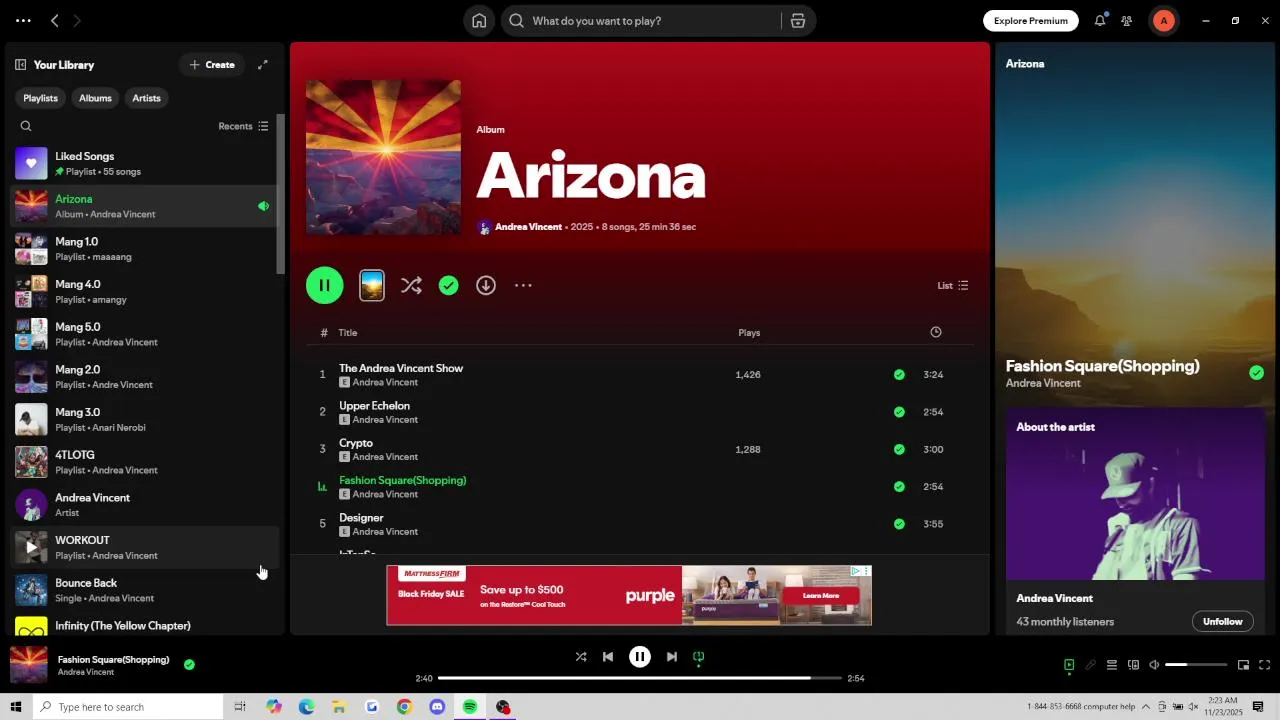
Task: Open the three-dot app menu at top left
Action: pyautogui.click(x=23, y=20)
